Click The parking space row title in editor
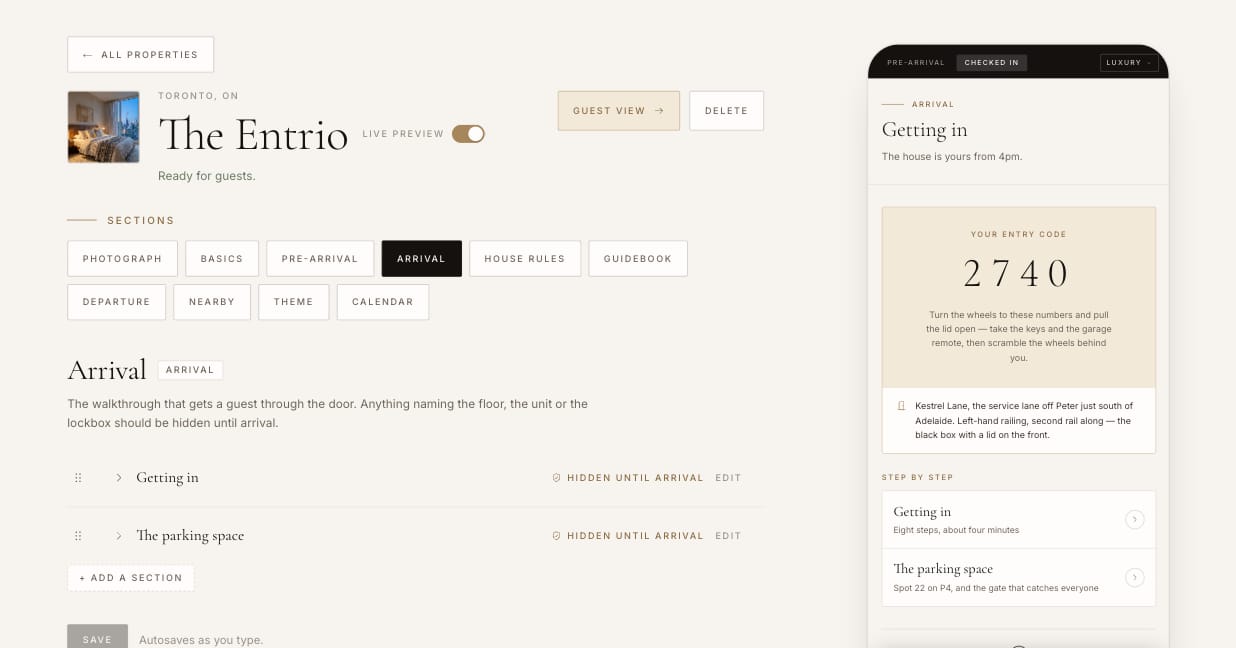Image resolution: width=1236 pixels, height=648 pixels. point(190,536)
